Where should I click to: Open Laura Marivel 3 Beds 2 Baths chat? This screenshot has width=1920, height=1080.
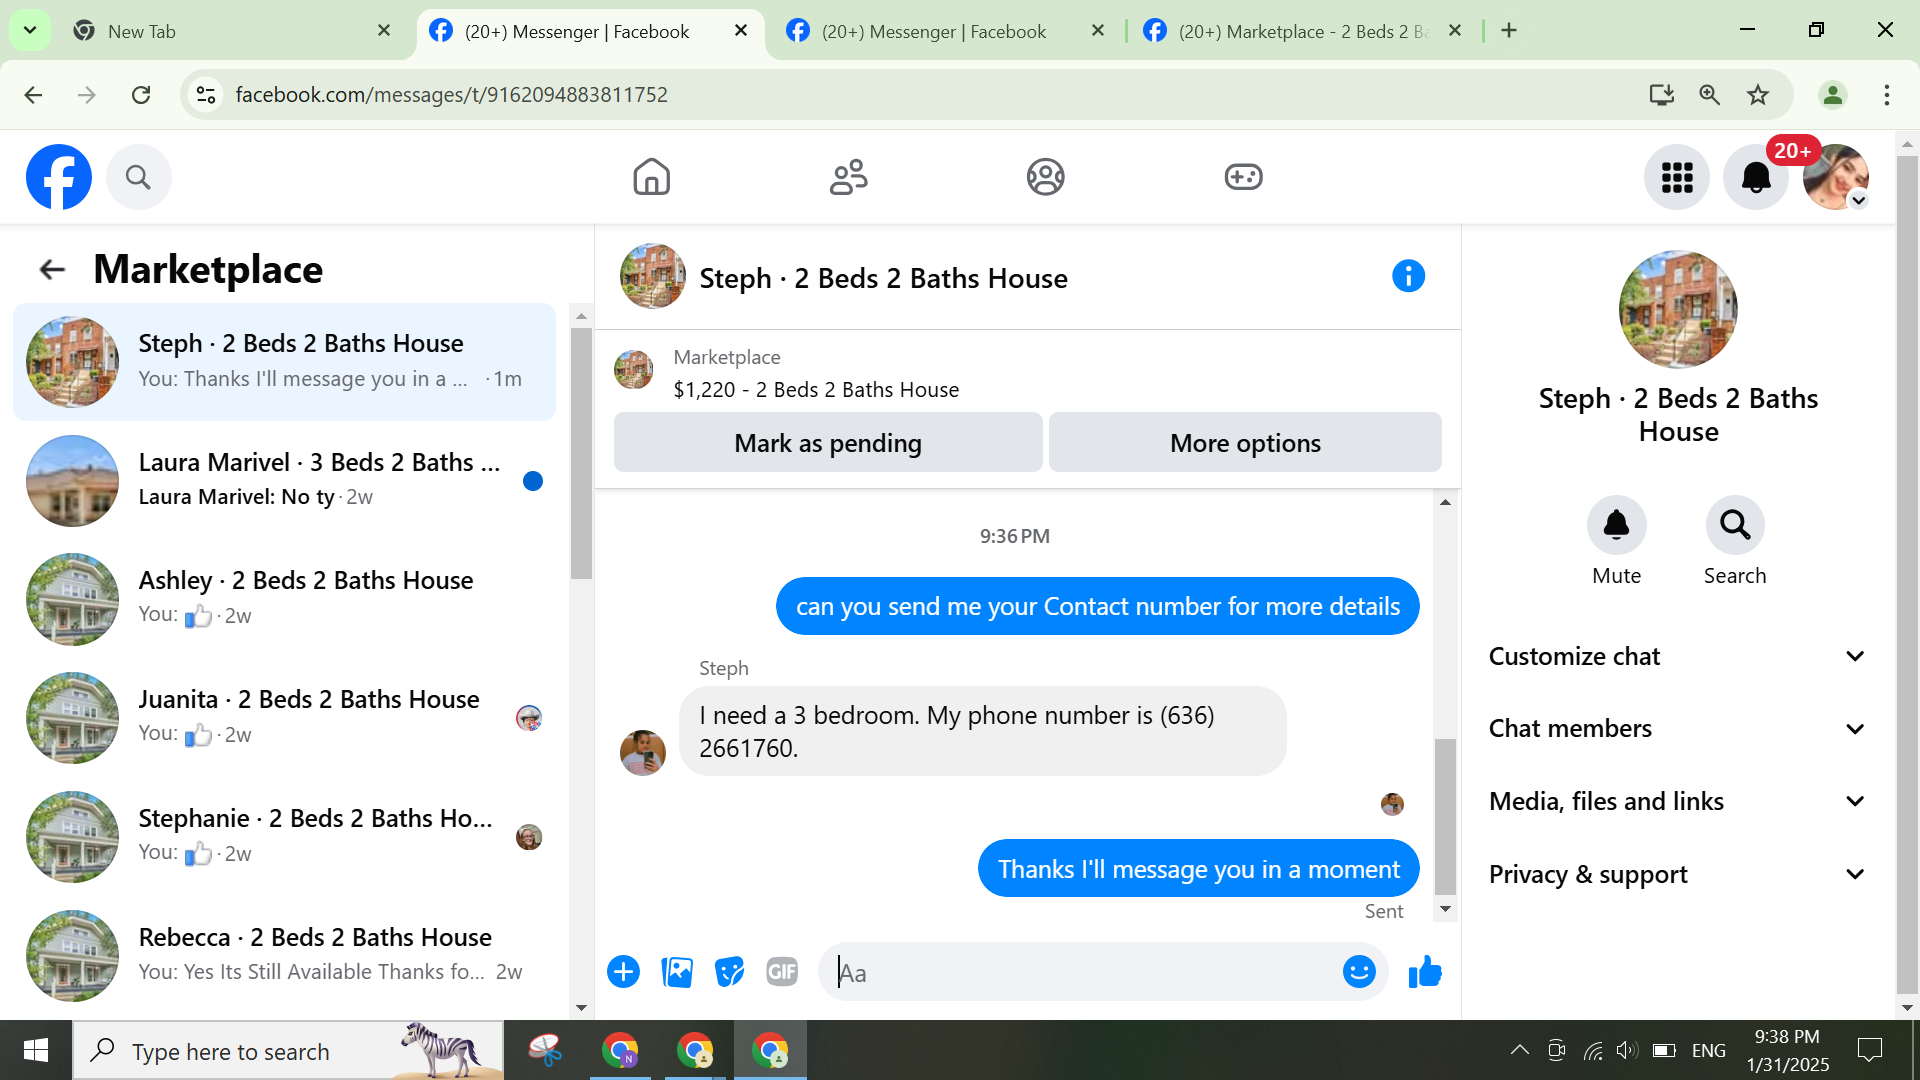[284, 480]
